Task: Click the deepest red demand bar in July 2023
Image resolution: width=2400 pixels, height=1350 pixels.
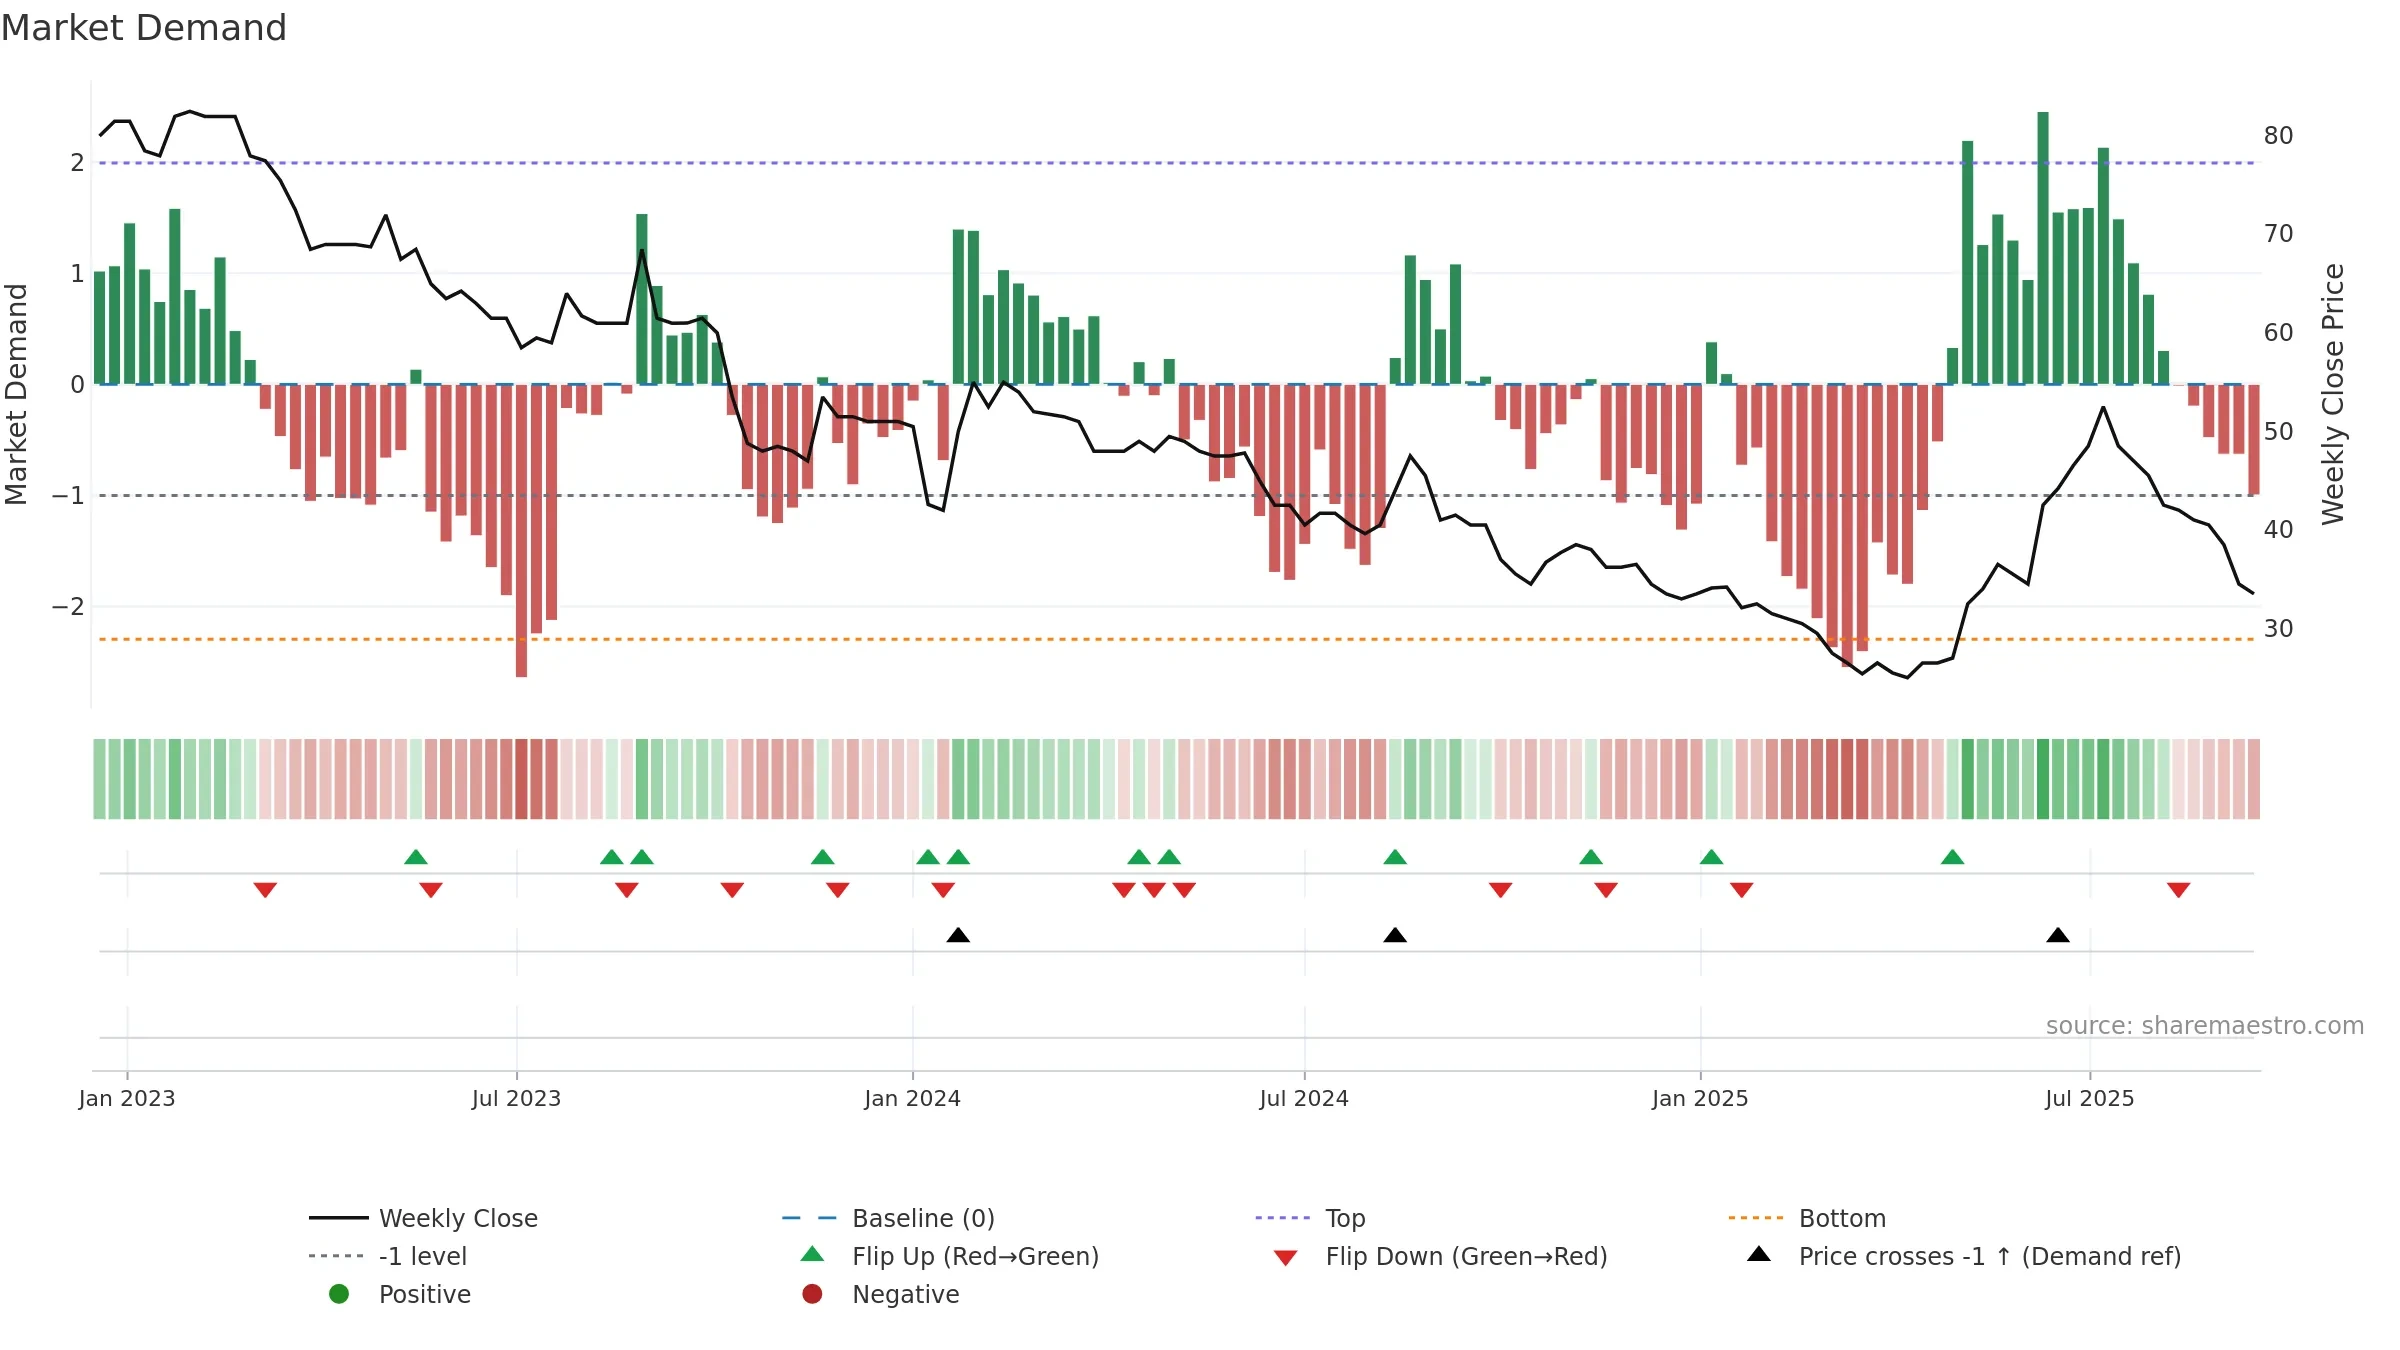Action: (521, 530)
